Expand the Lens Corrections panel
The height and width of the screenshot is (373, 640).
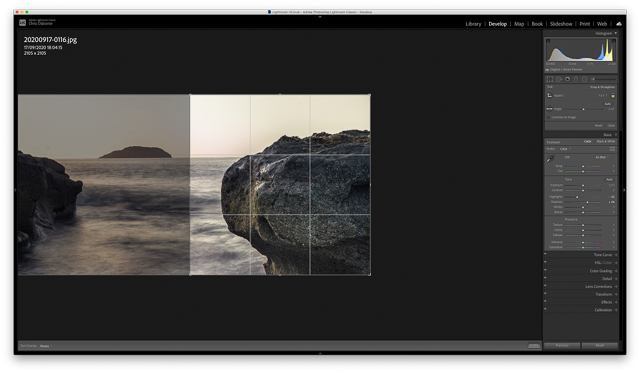616,286
